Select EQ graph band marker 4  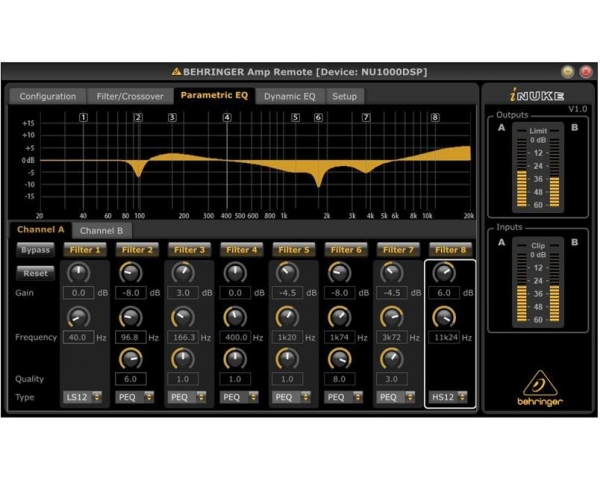tap(227, 117)
